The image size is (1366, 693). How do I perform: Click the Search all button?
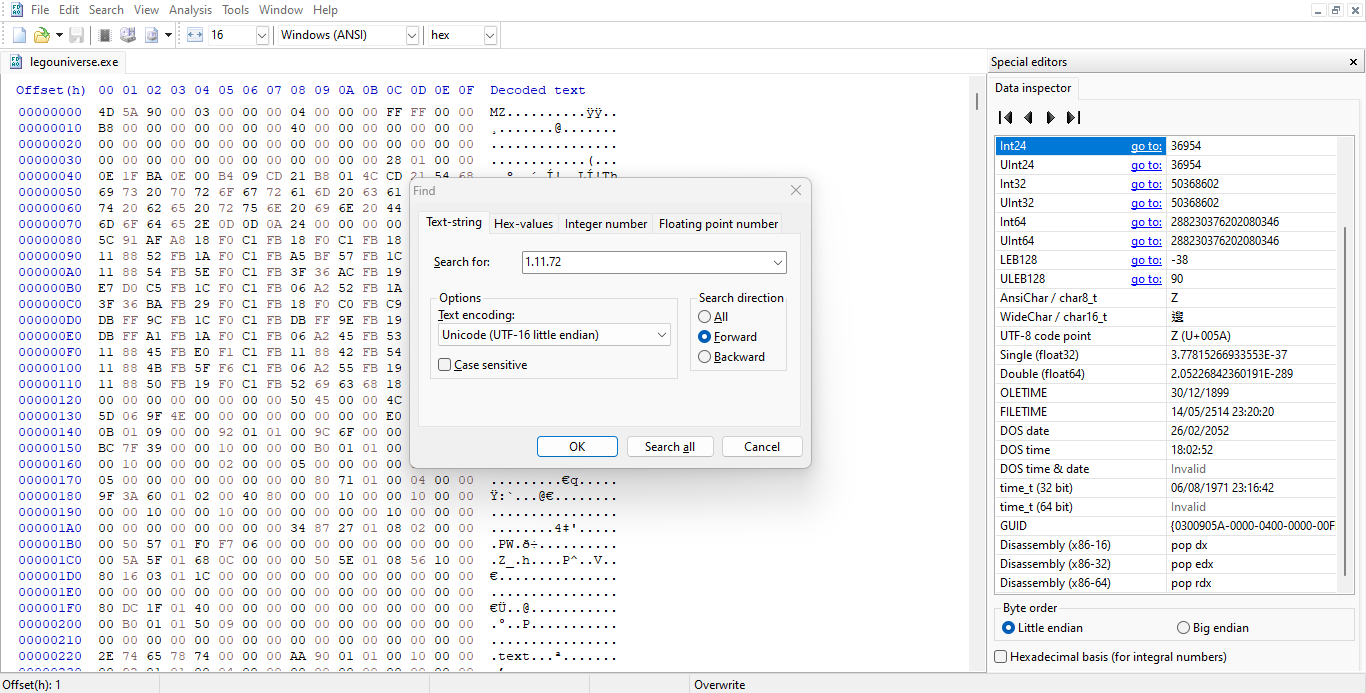coord(670,447)
